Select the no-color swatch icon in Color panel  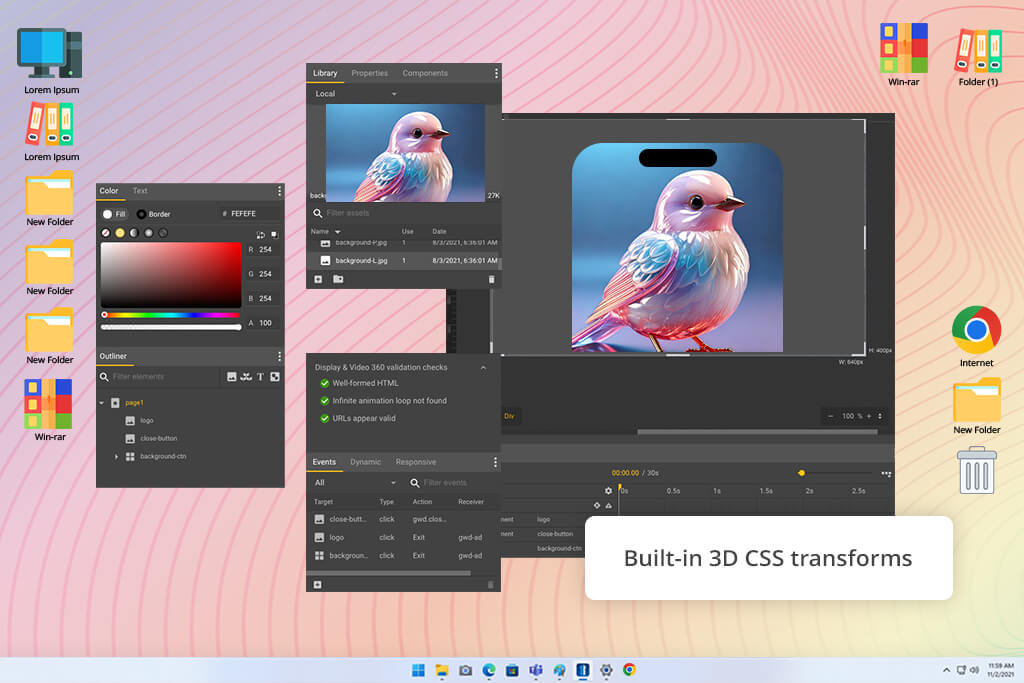[106, 232]
